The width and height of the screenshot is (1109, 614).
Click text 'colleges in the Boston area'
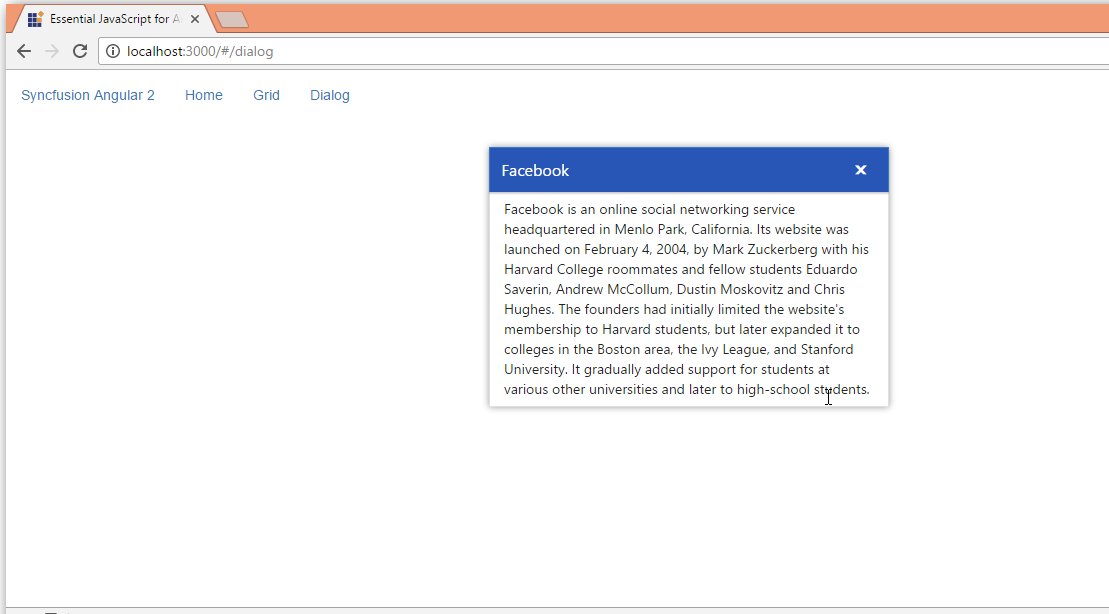coord(588,349)
